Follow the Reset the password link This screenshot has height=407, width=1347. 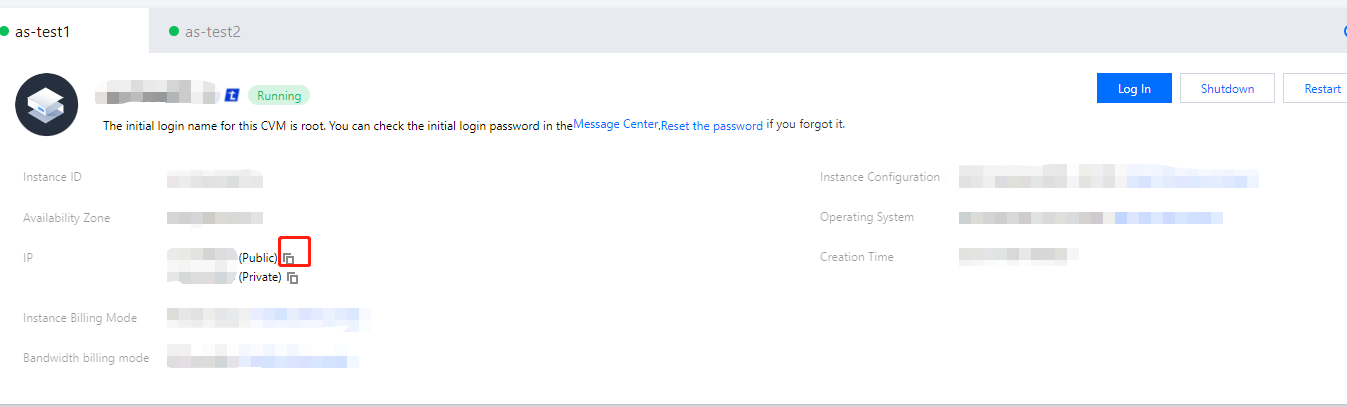[712, 125]
